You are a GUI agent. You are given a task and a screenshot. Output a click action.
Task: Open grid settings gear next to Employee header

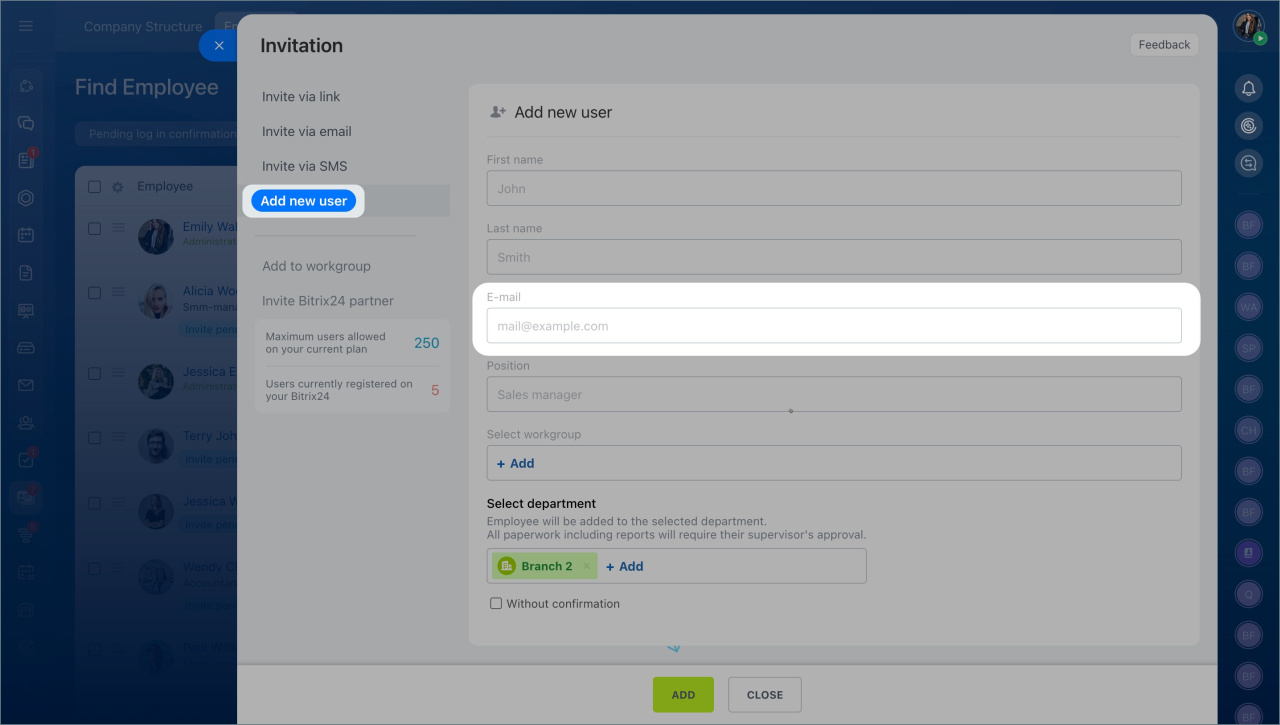pyautogui.click(x=117, y=187)
